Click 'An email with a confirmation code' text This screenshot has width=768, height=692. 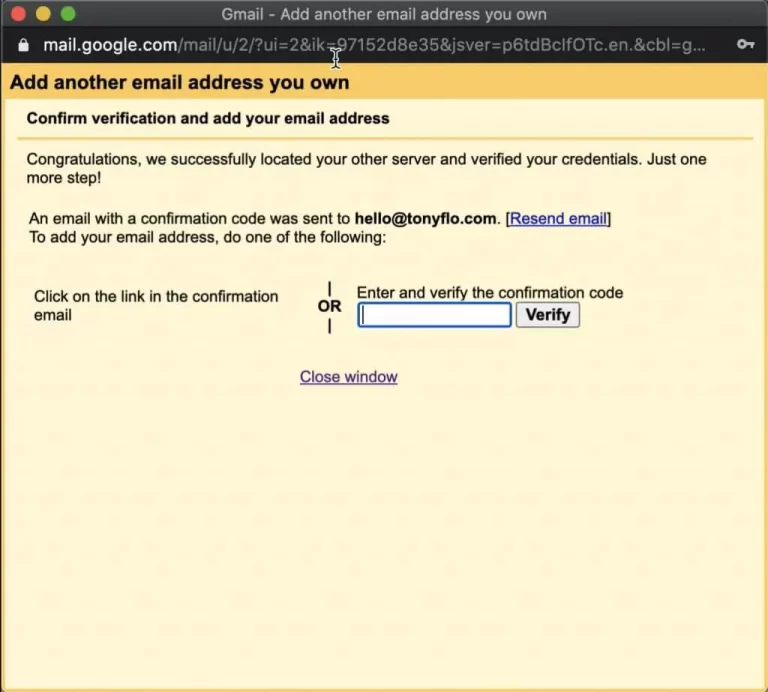tap(190, 219)
